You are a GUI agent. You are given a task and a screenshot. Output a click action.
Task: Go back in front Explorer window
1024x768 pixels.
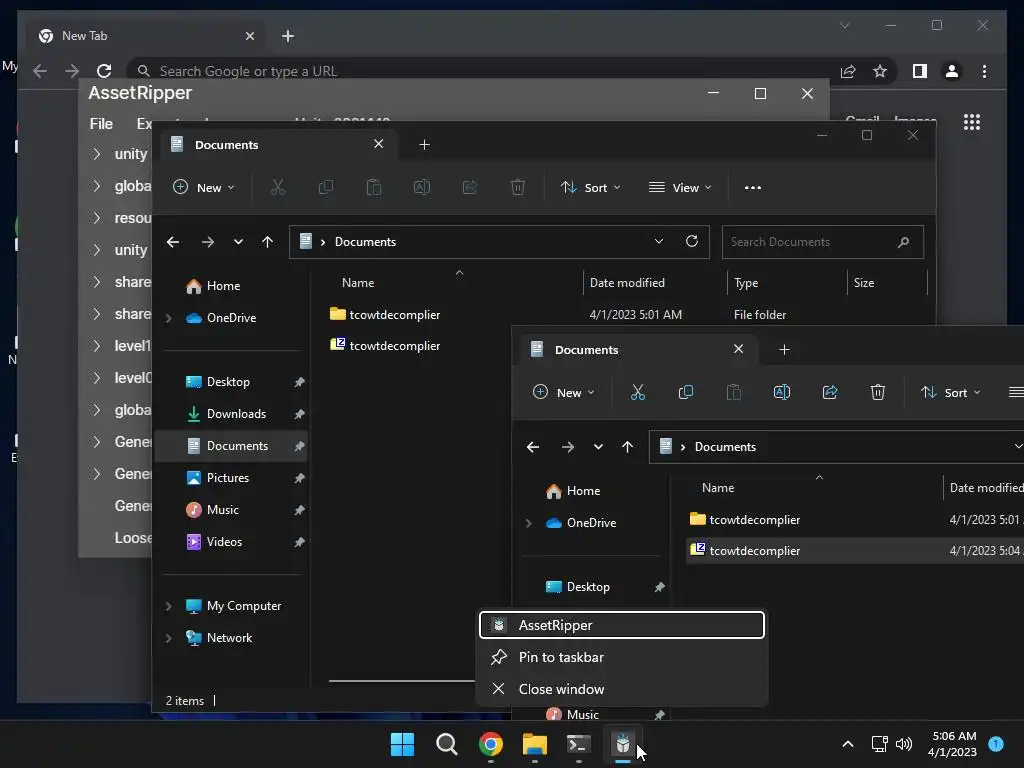point(533,447)
